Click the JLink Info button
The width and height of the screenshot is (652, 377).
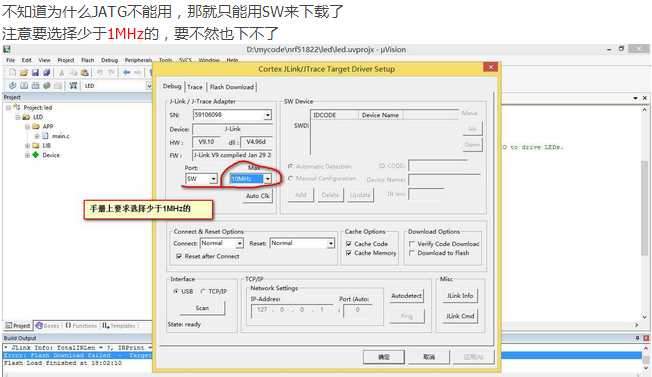460,296
